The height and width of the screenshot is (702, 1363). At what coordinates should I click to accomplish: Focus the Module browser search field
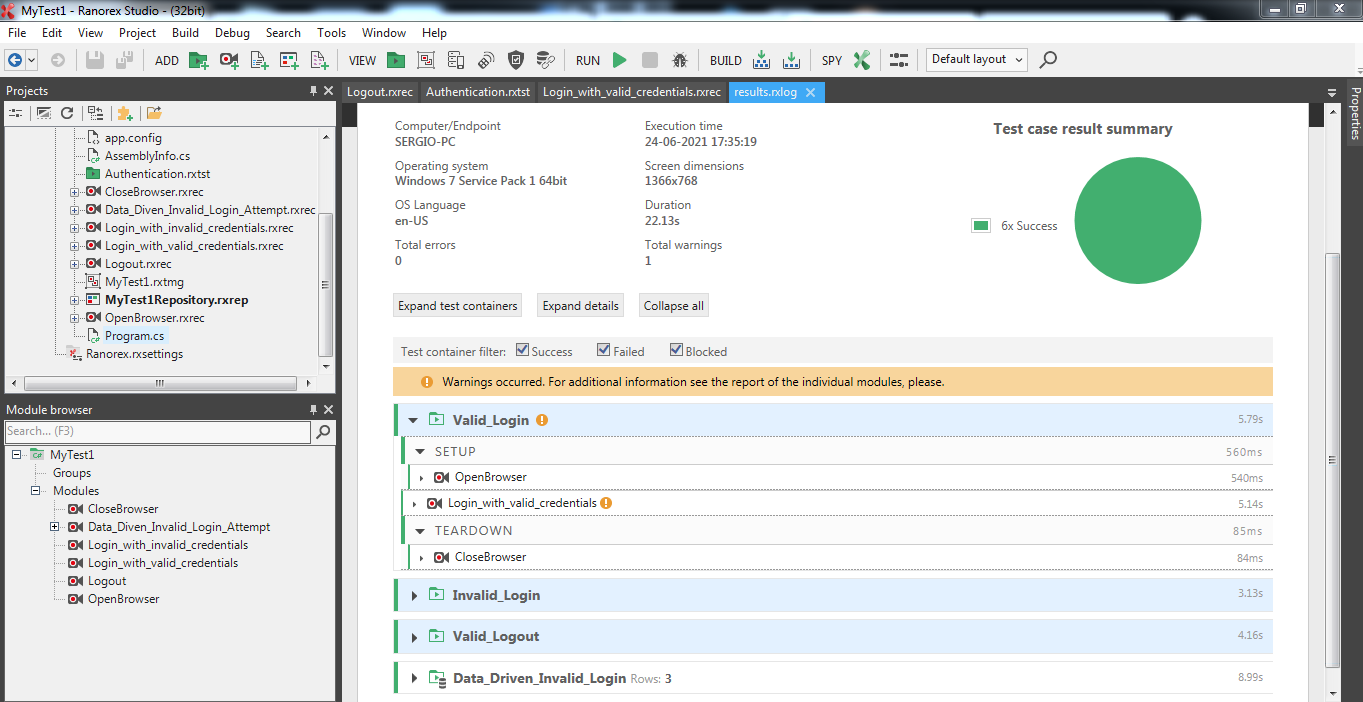158,432
